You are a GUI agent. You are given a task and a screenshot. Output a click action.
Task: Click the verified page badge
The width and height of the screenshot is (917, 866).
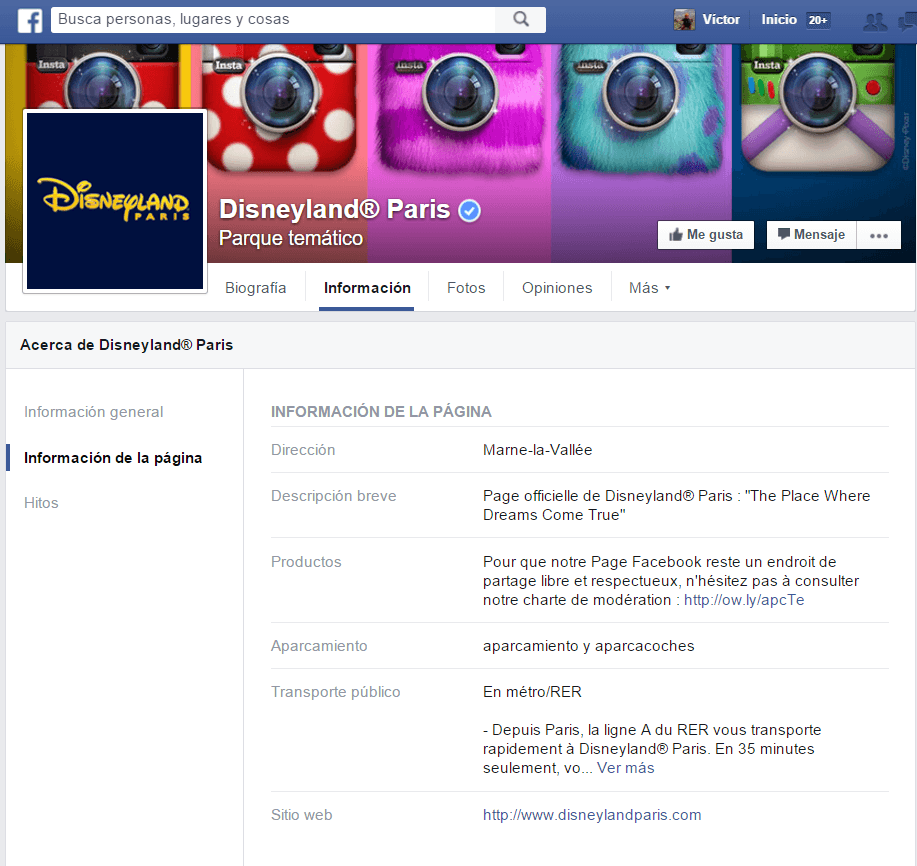[x=469, y=211]
